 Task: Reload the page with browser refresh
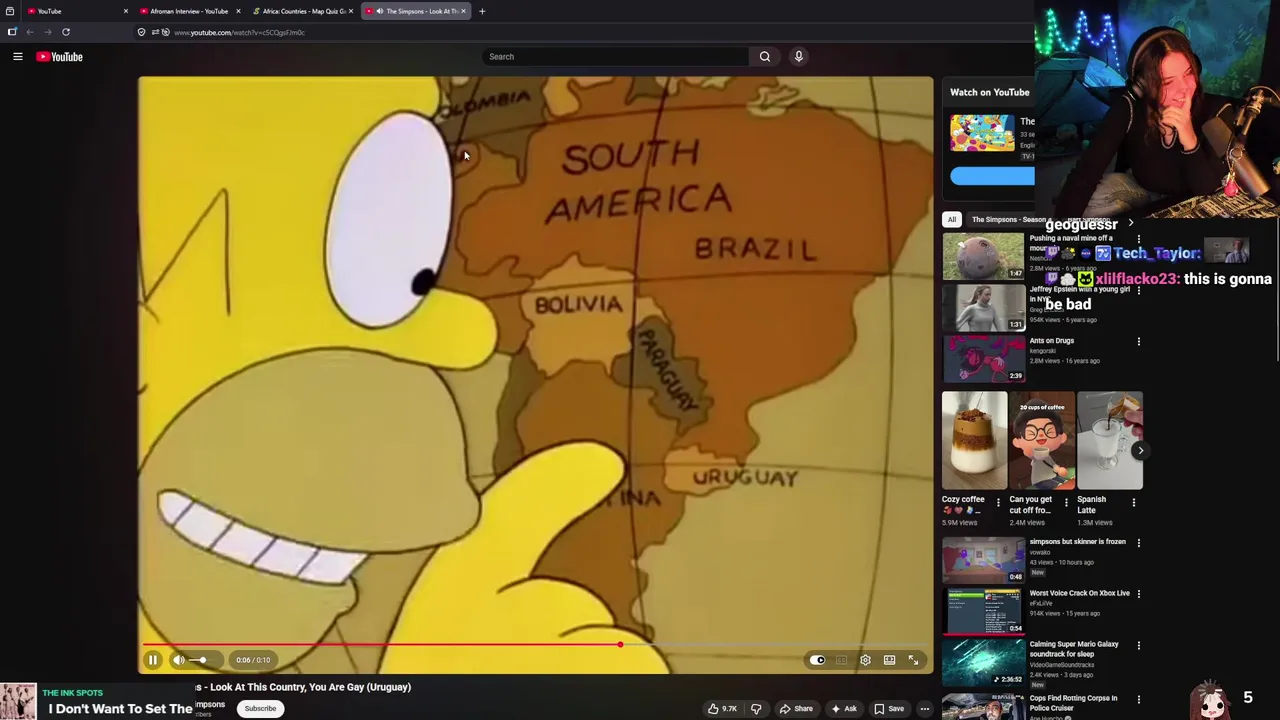(x=66, y=32)
